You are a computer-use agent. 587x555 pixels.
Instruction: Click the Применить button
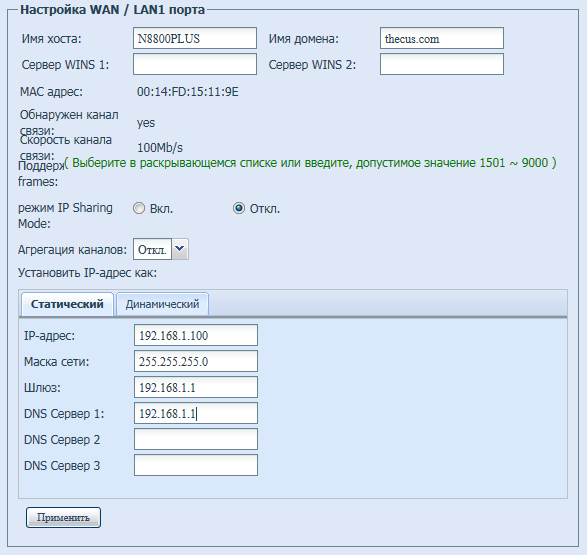coord(63,518)
